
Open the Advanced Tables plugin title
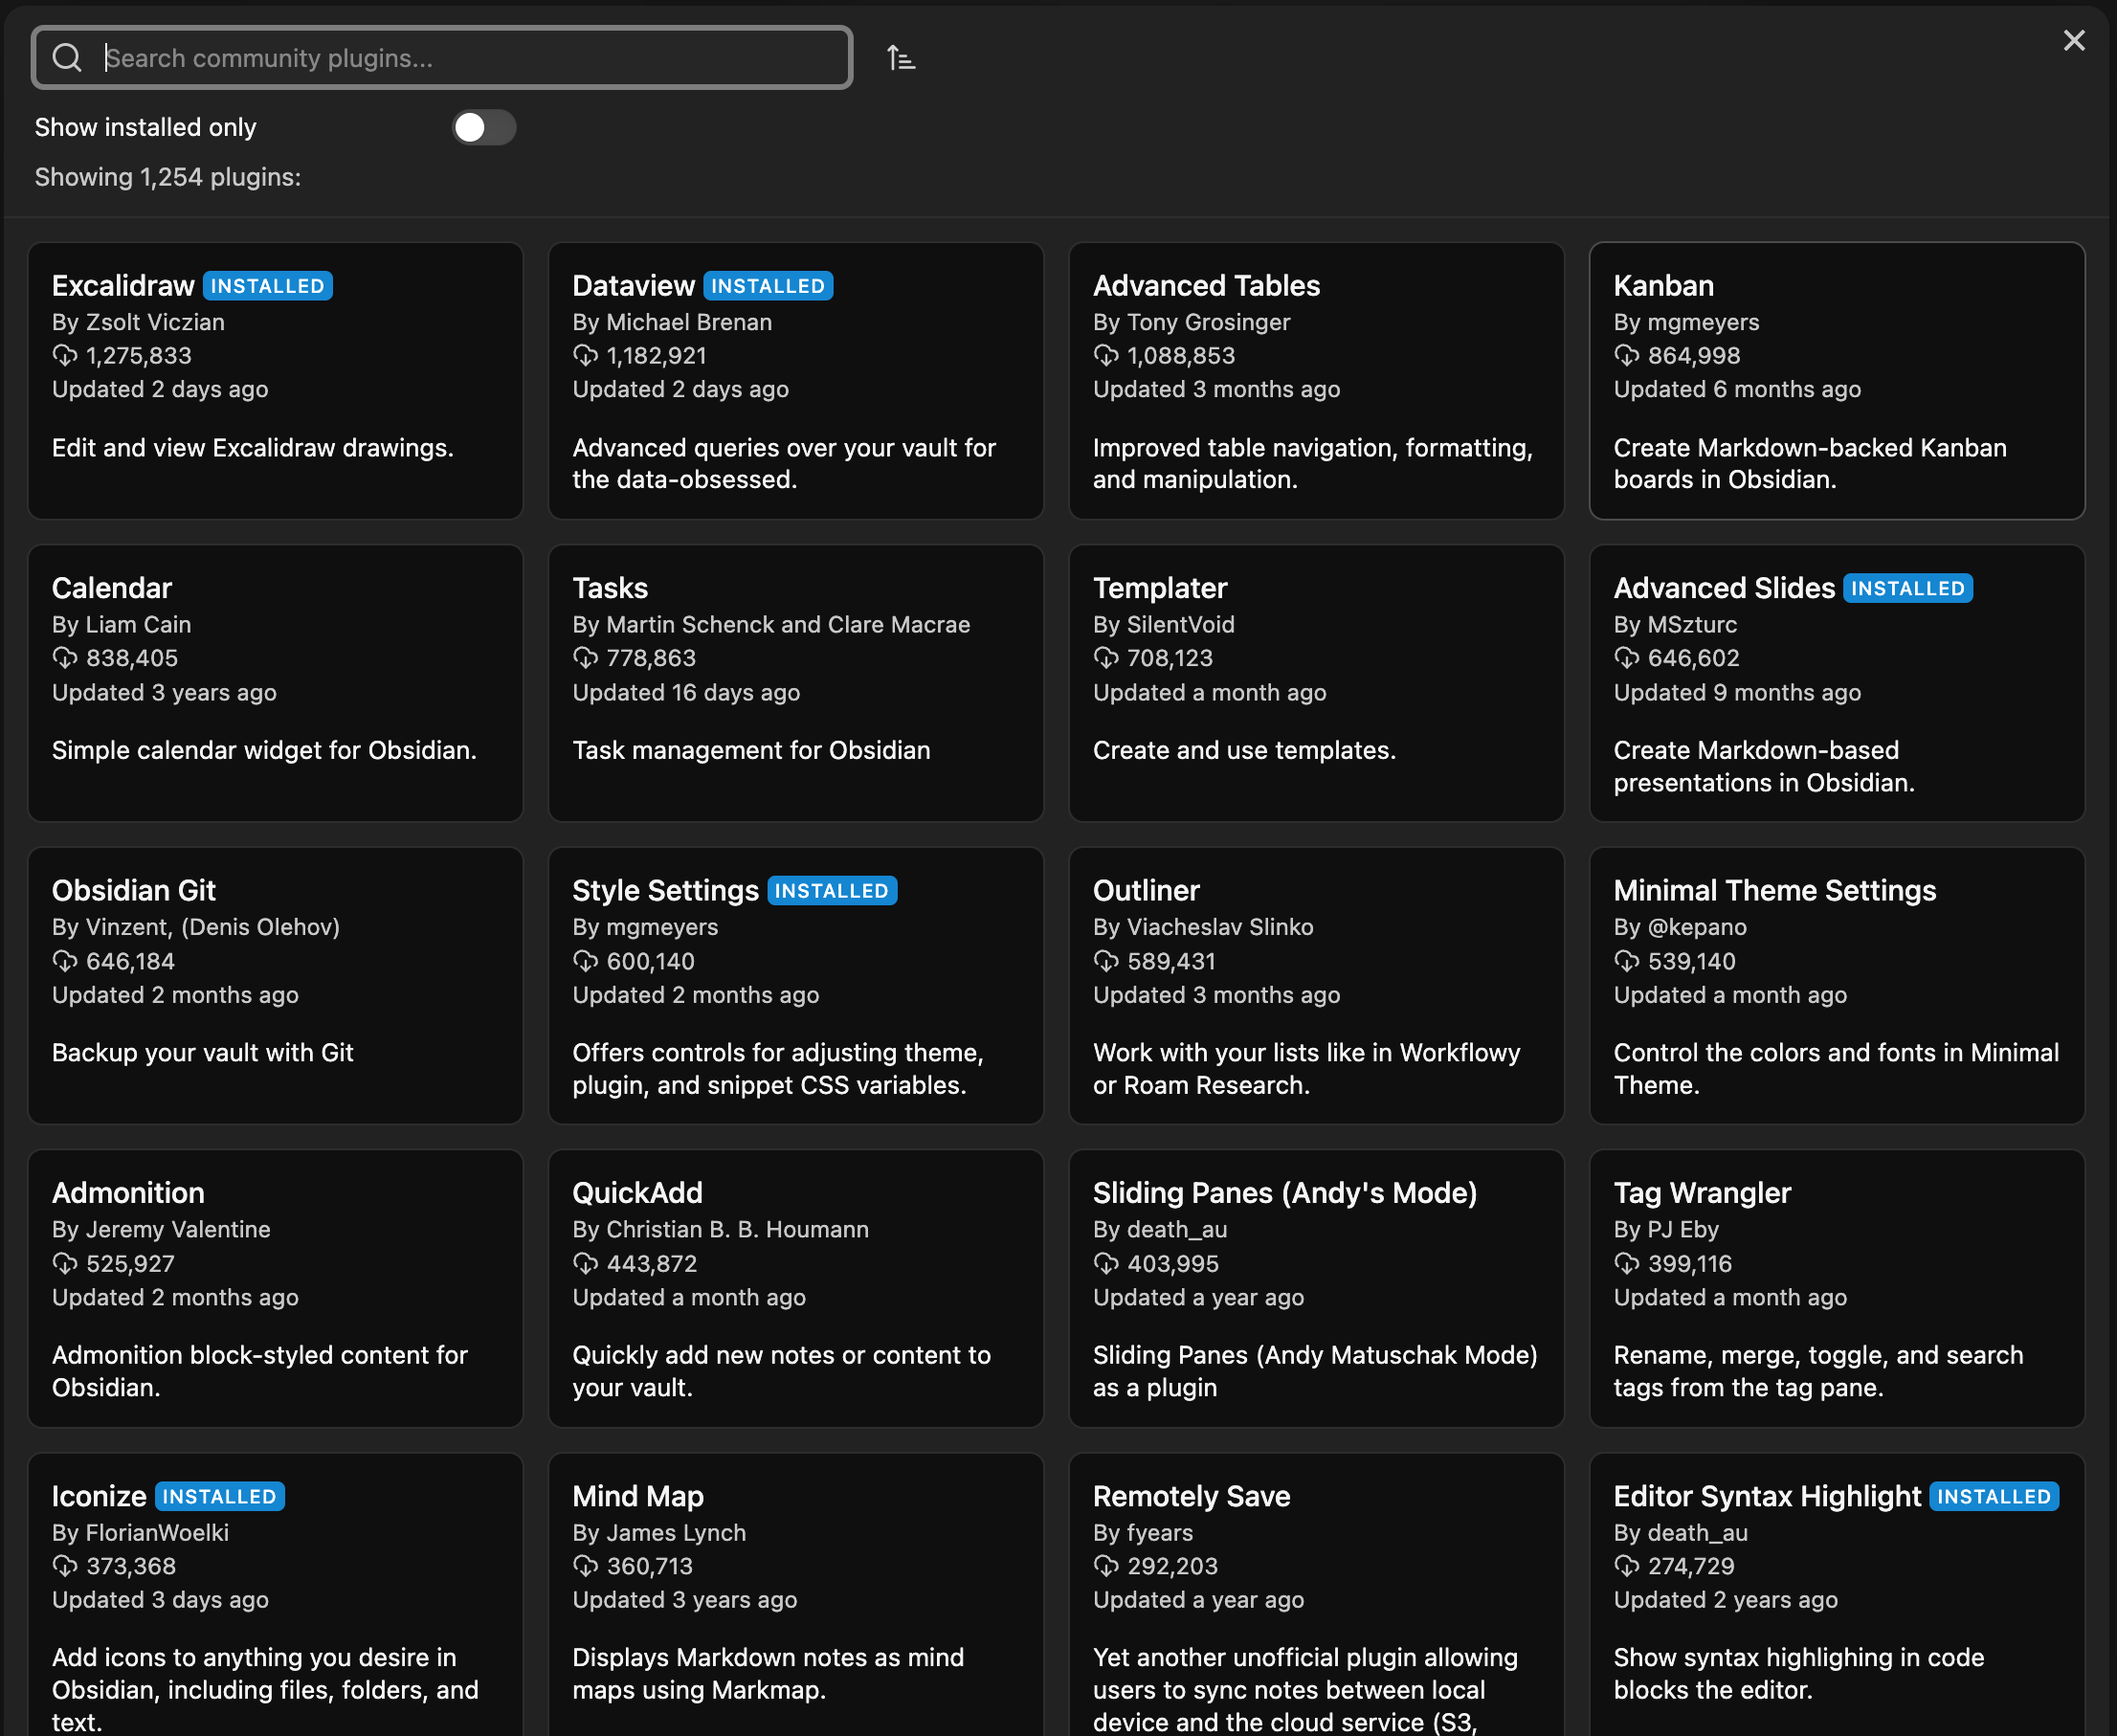[x=1206, y=286]
